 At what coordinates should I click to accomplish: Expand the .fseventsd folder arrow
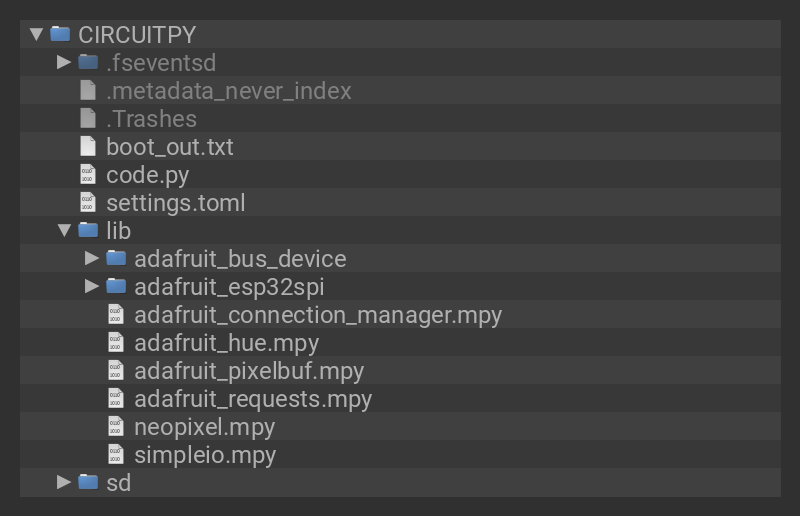coord(64,62)
